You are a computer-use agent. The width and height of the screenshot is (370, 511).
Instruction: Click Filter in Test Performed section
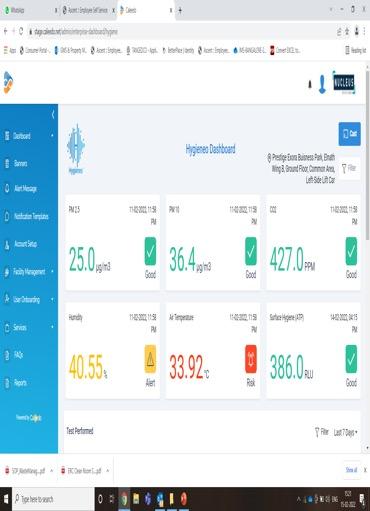[322, 433]
